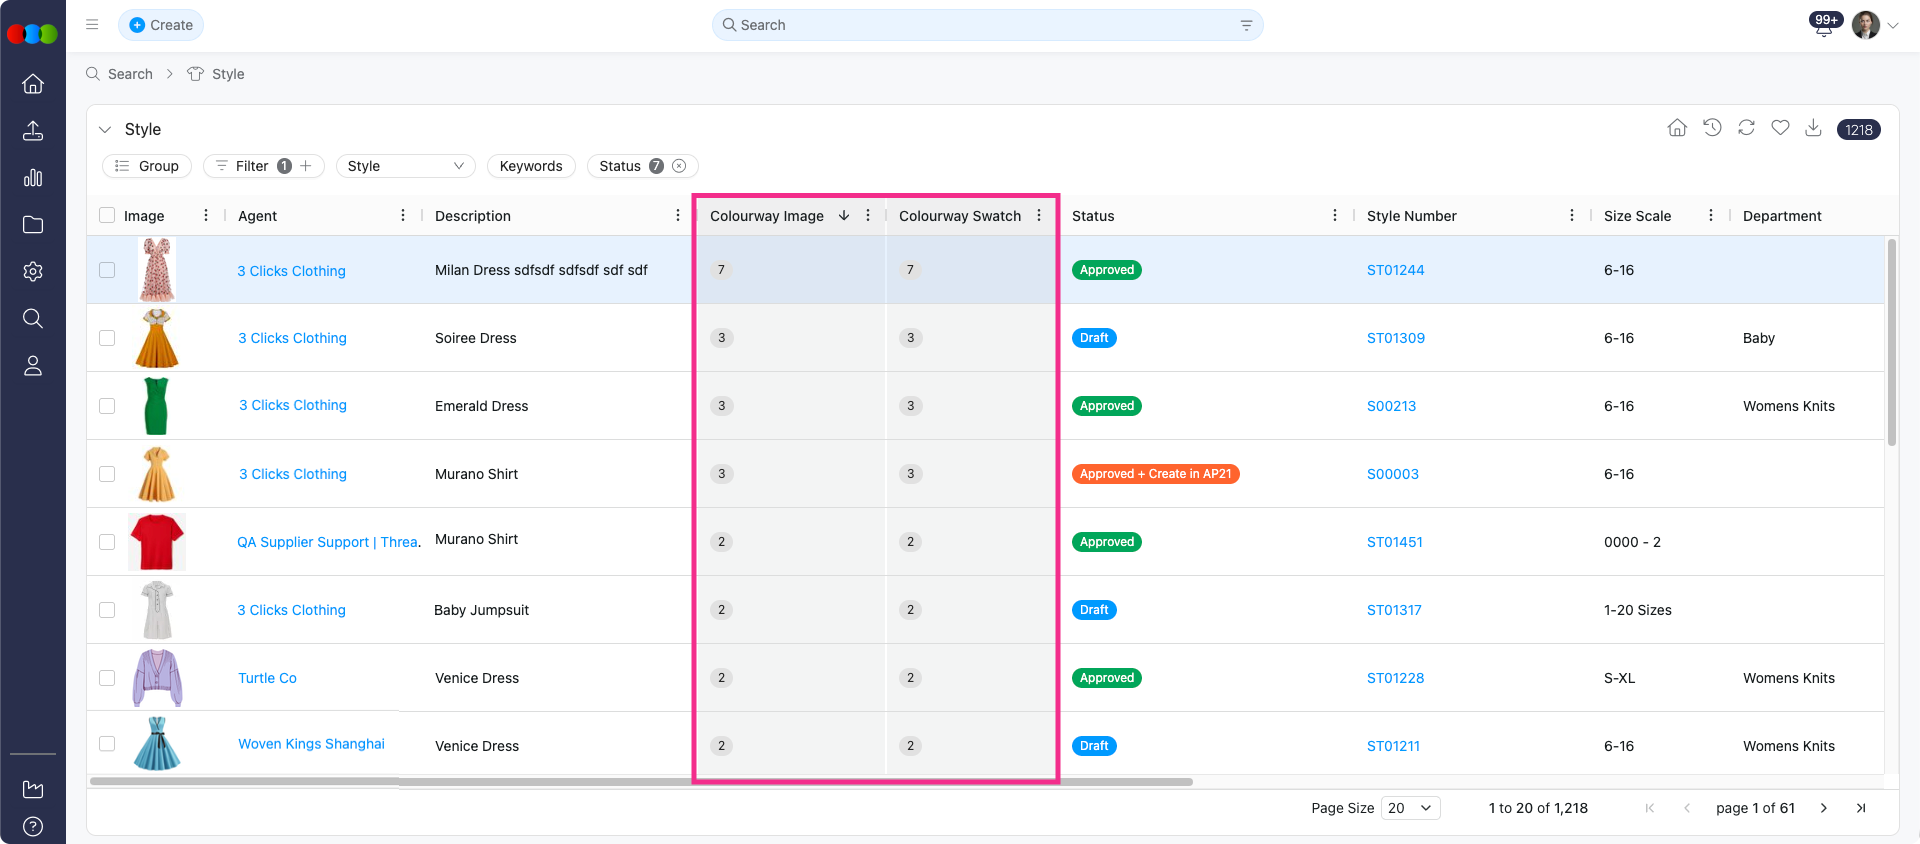This screenshot has height=844, width=1920.
Task: Open the Home icon in left sidebar
Action: click(x=33, y=84)
